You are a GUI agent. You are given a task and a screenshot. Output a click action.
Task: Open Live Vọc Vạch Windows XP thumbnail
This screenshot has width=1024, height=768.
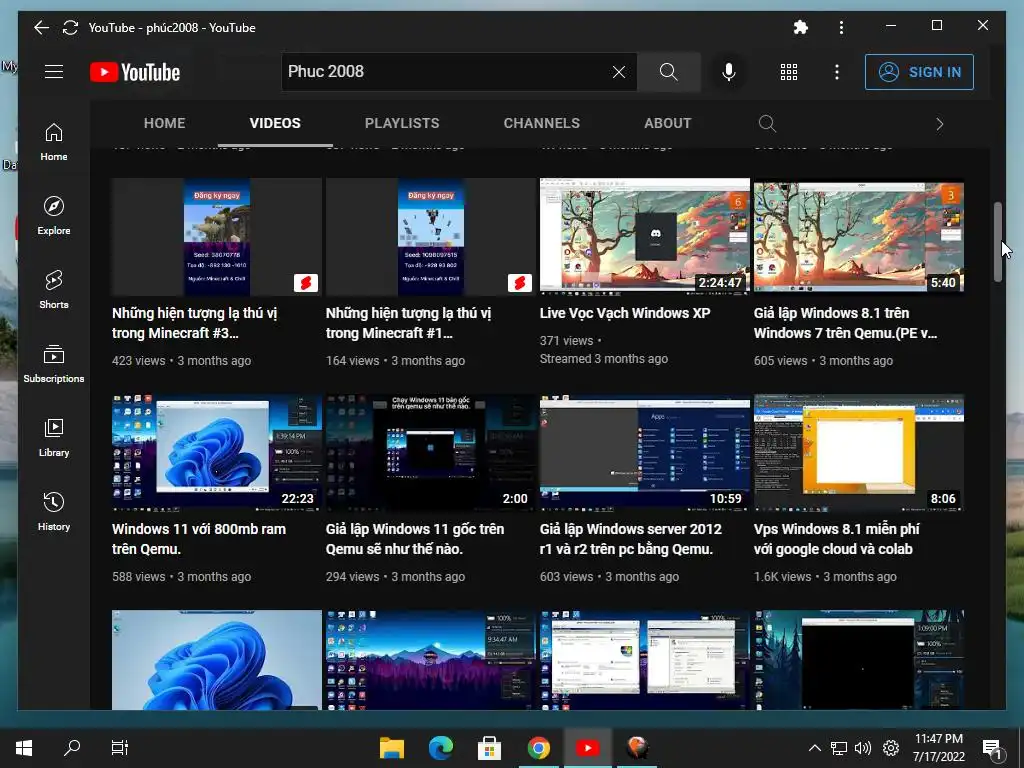(645, 236)
